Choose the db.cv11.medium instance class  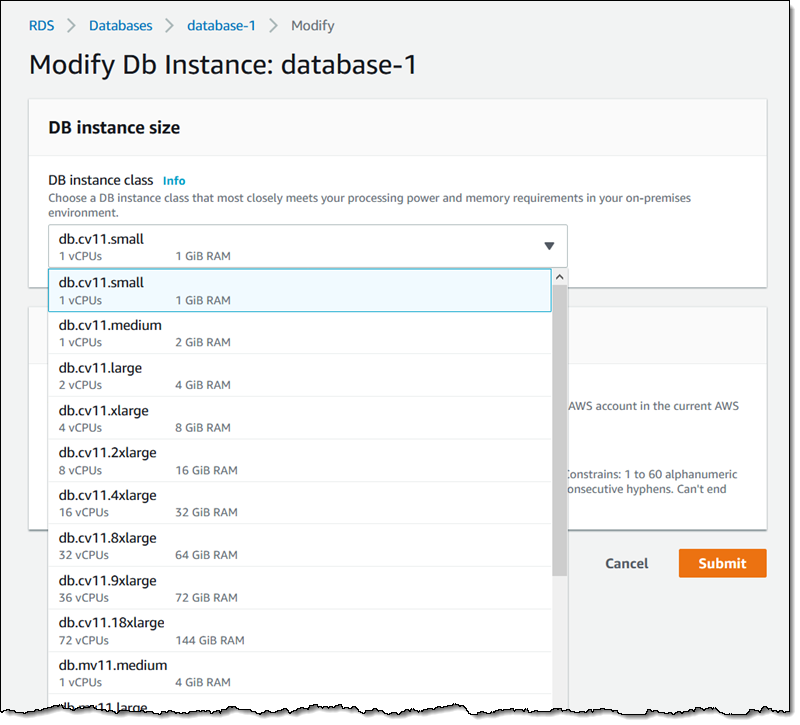(300, 333)
